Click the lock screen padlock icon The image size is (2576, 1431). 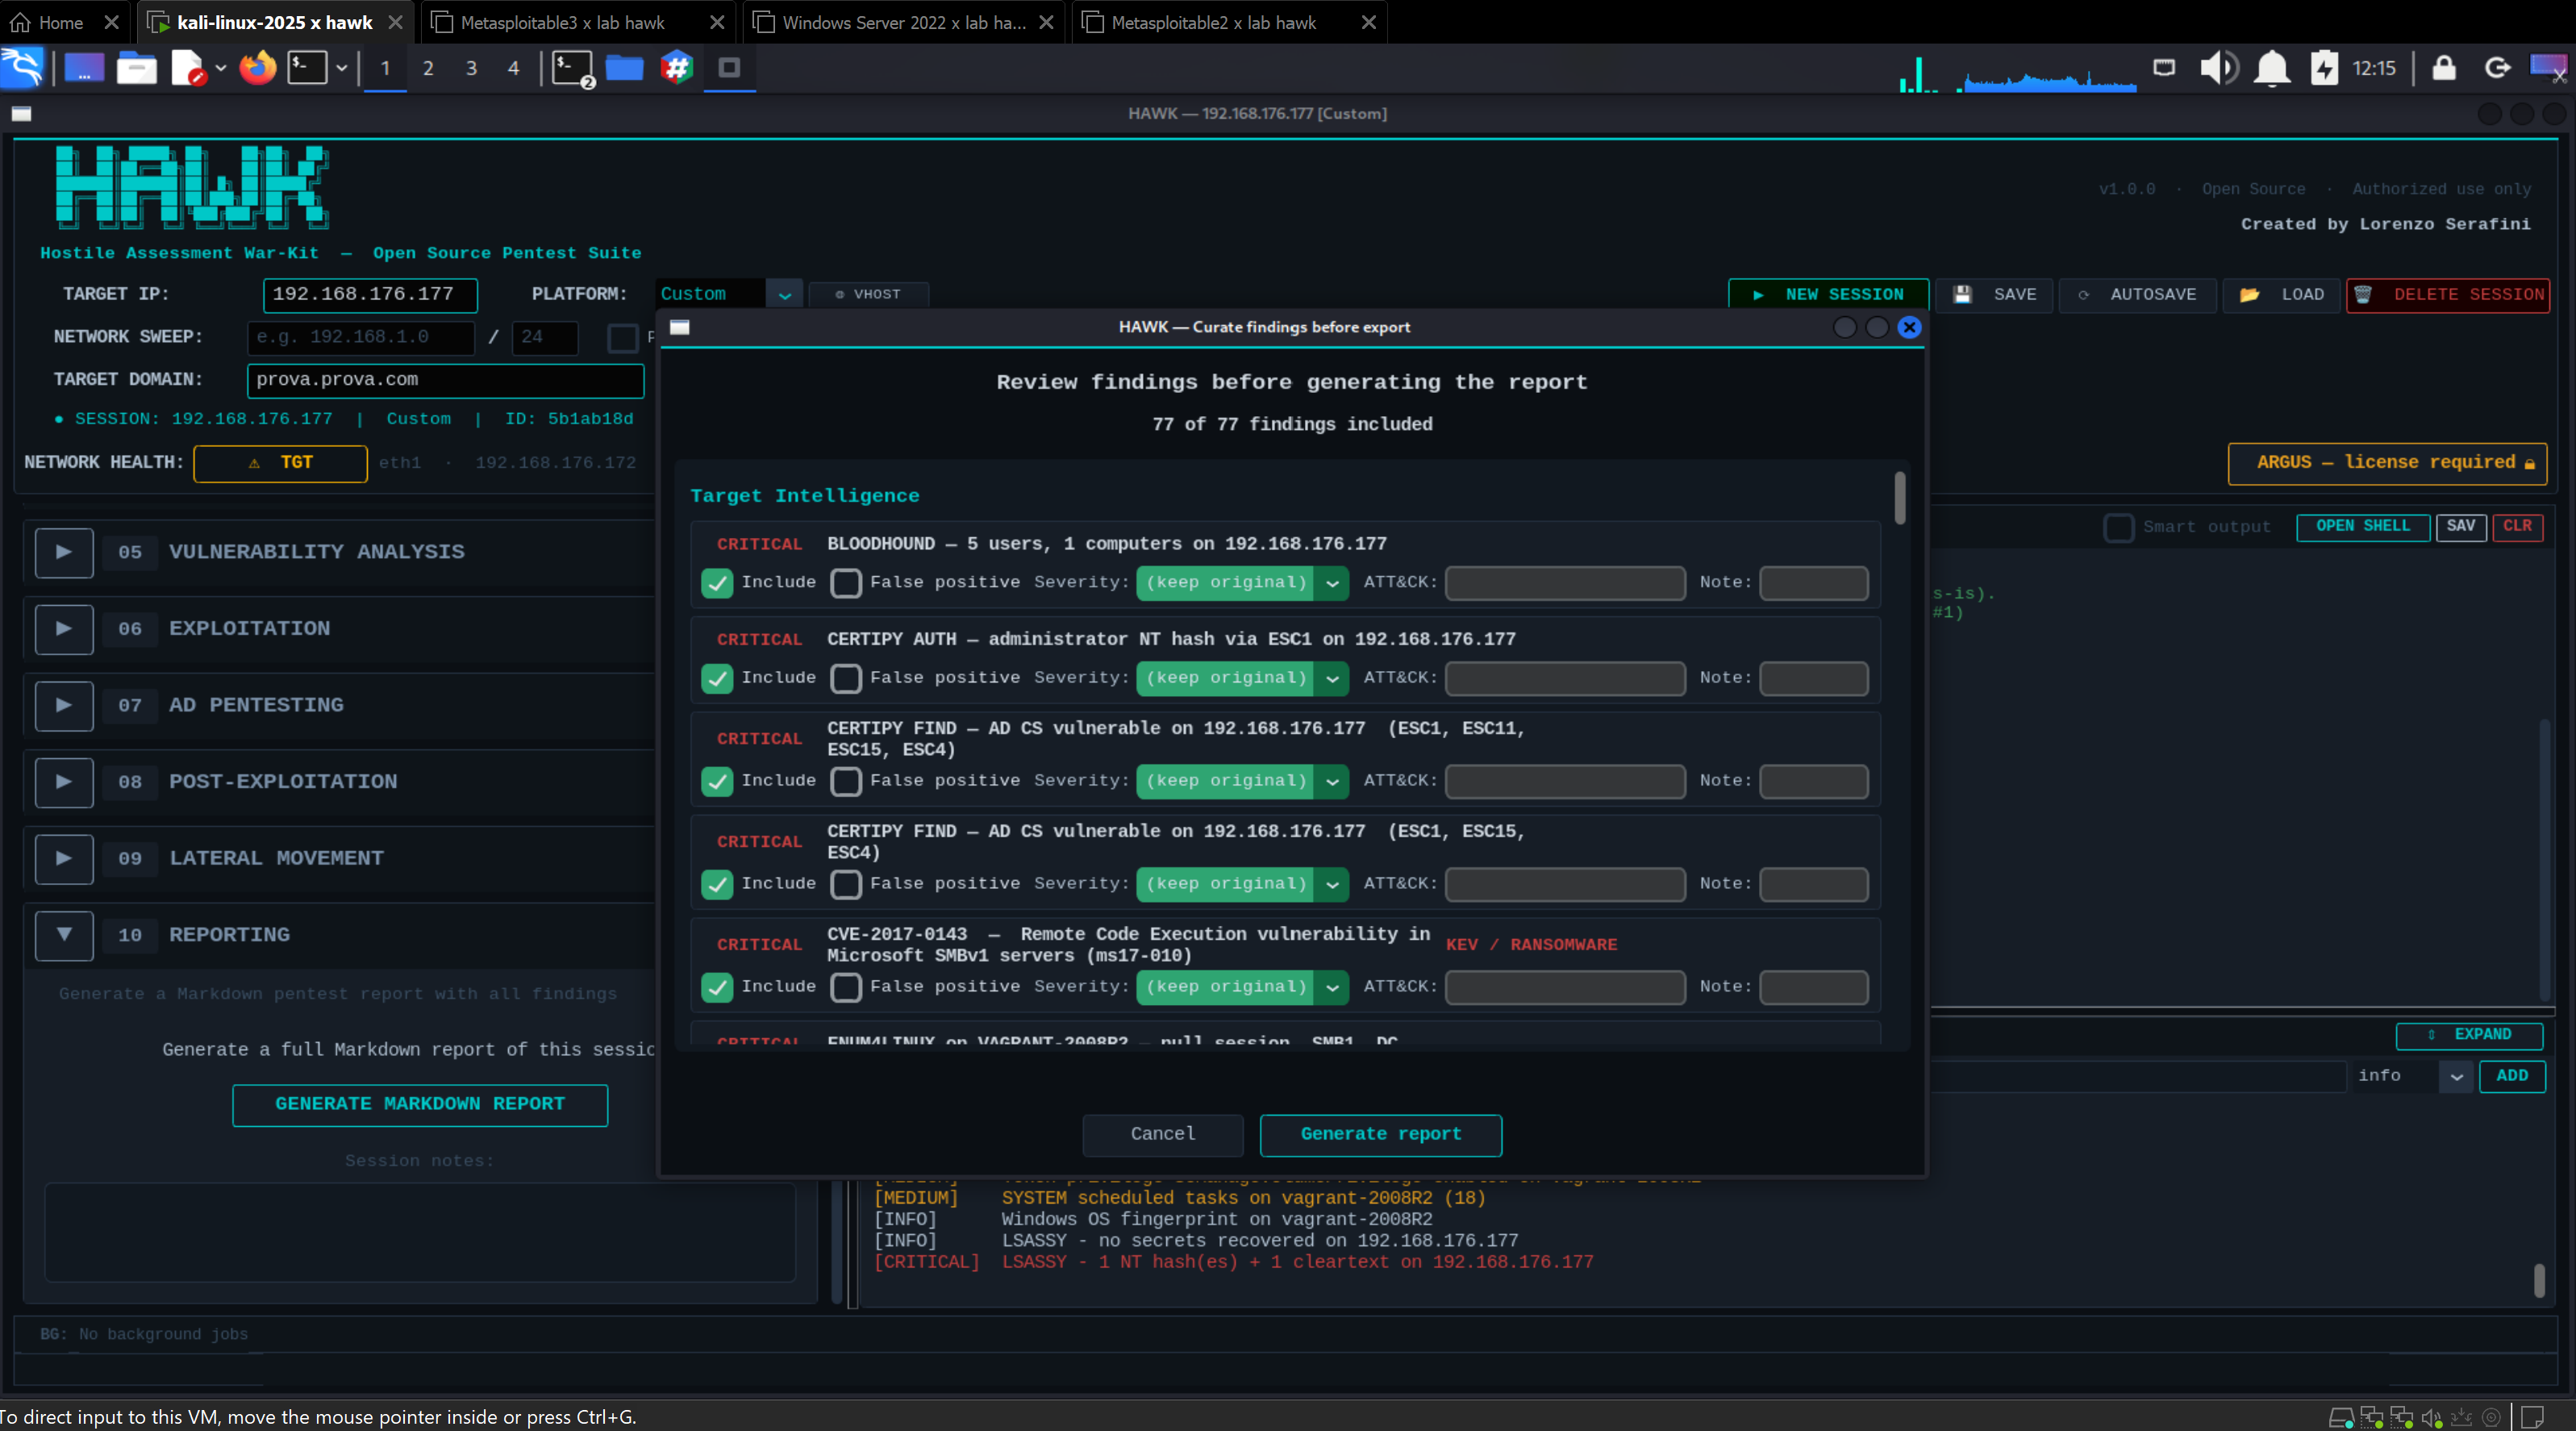tap(2444, 68)
